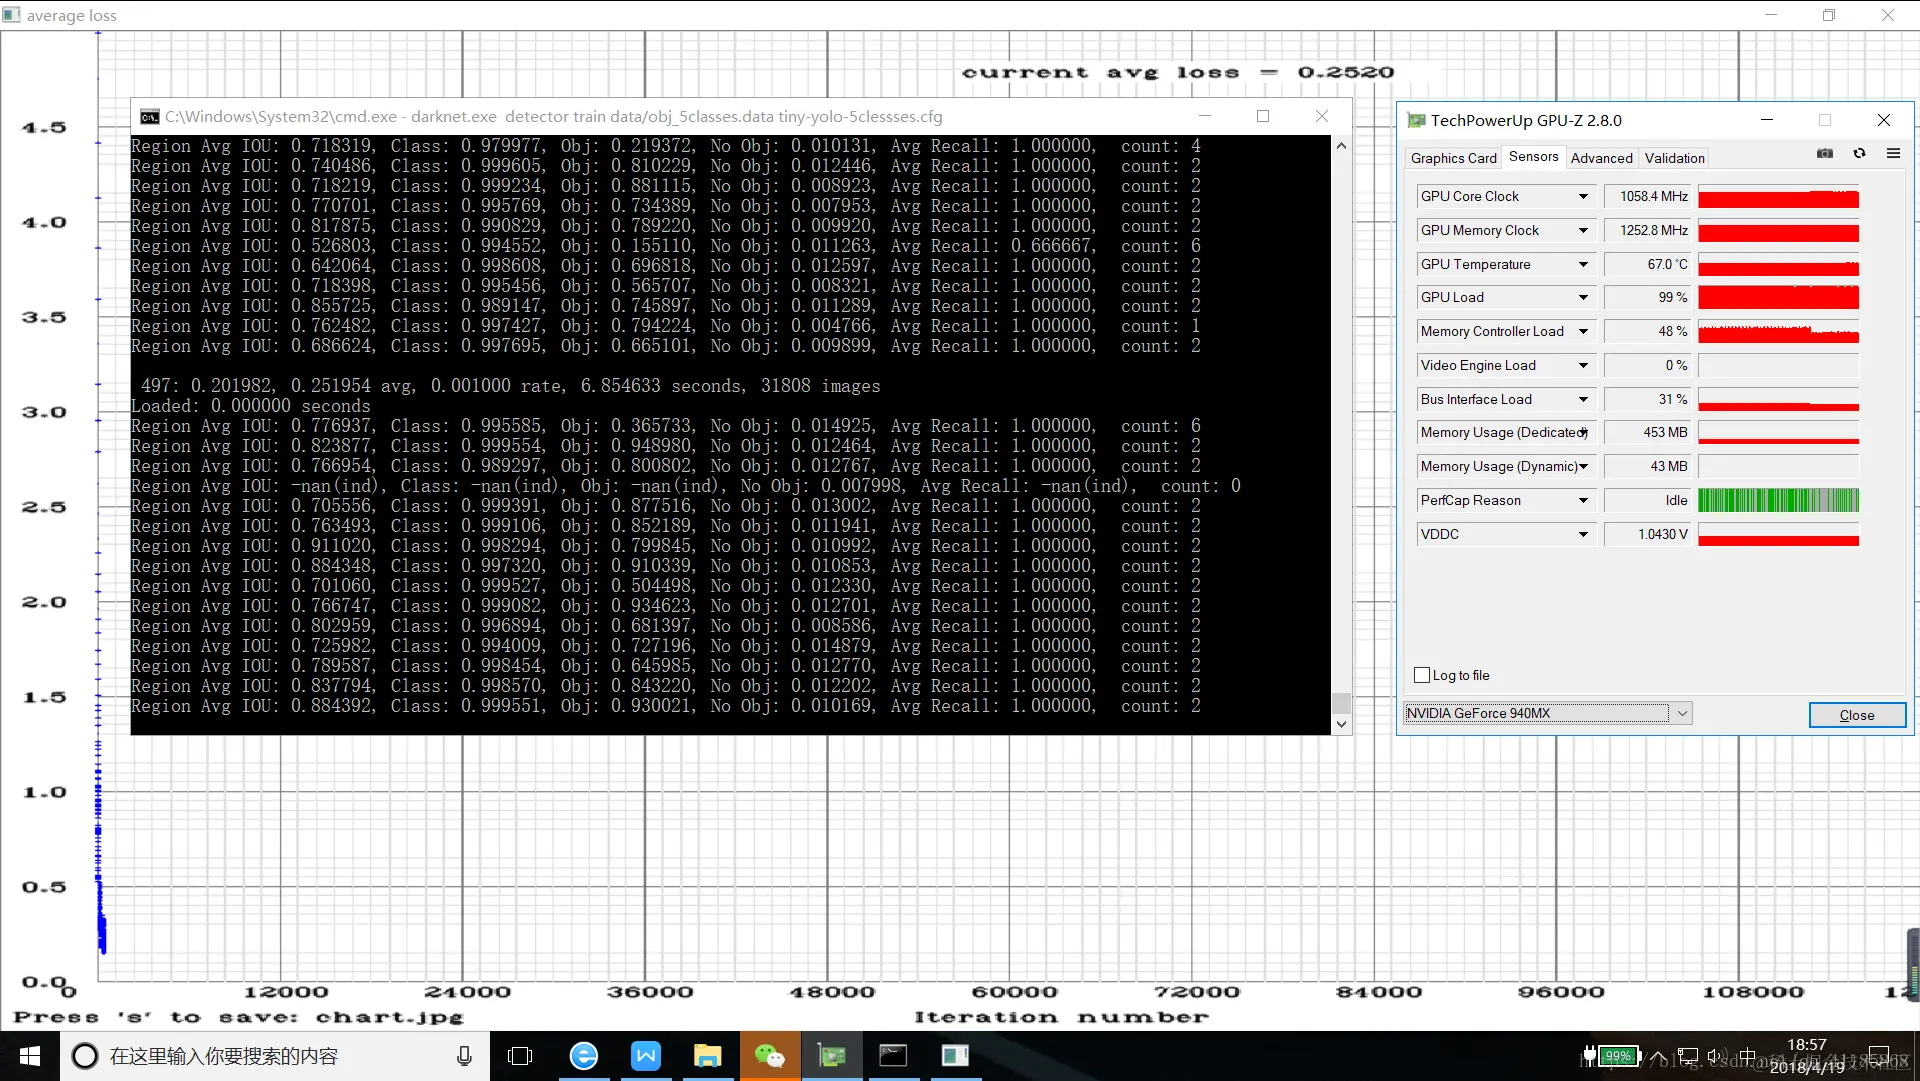
Task: Click the cmd window scrollbar down arrow
Action: point(1341,724)
